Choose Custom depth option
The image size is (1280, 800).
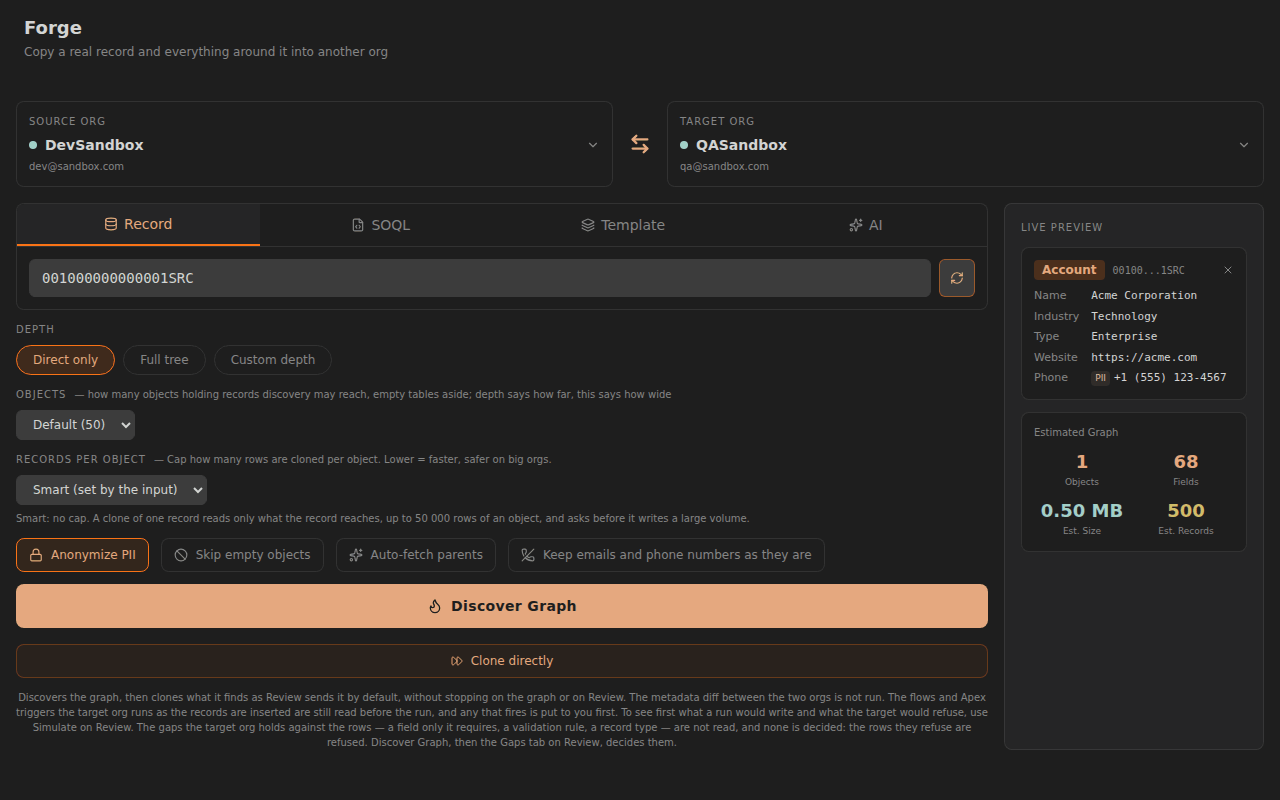point(273,360)
